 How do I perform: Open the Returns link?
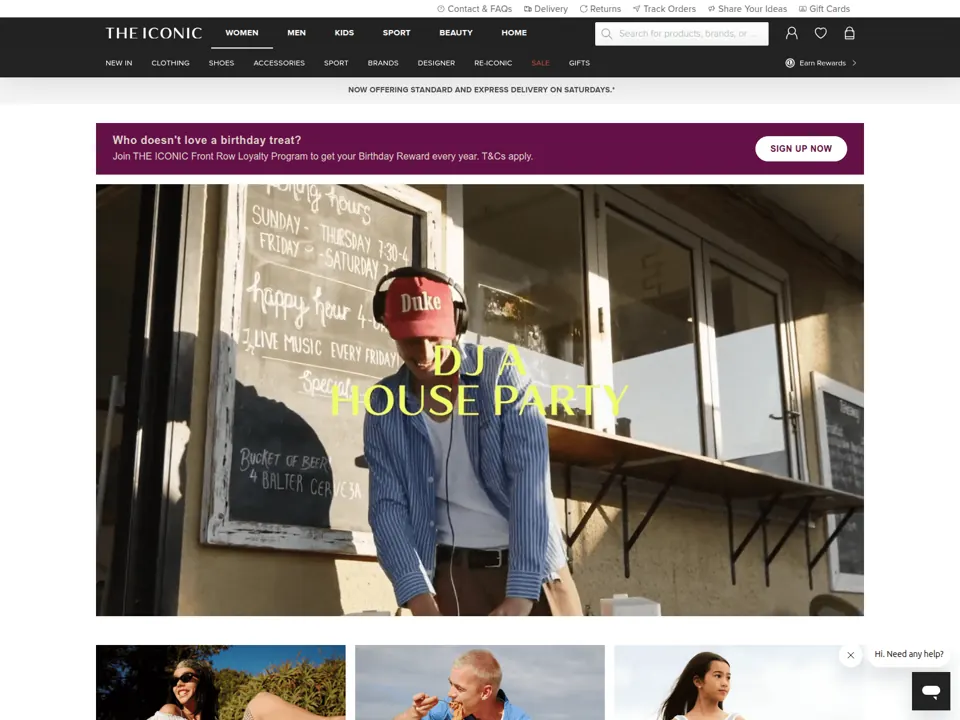600,9
